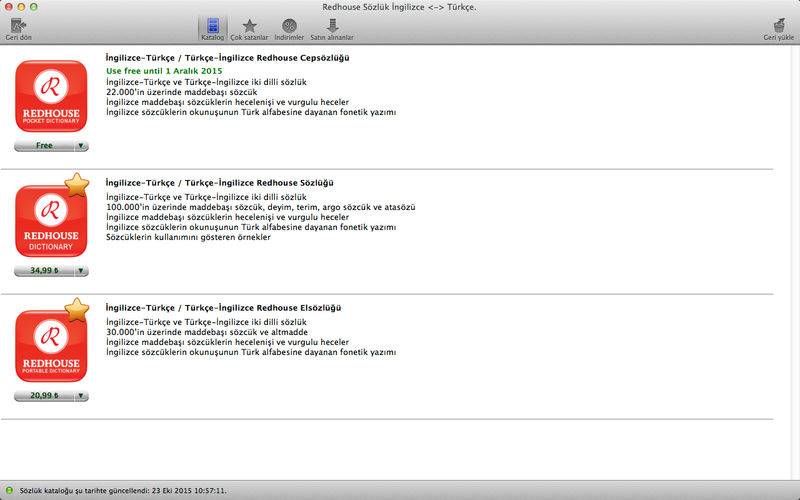Select the Redhouse Portable Dictionary icon
This screenshot has width=800, height=500.
(51, 346)
